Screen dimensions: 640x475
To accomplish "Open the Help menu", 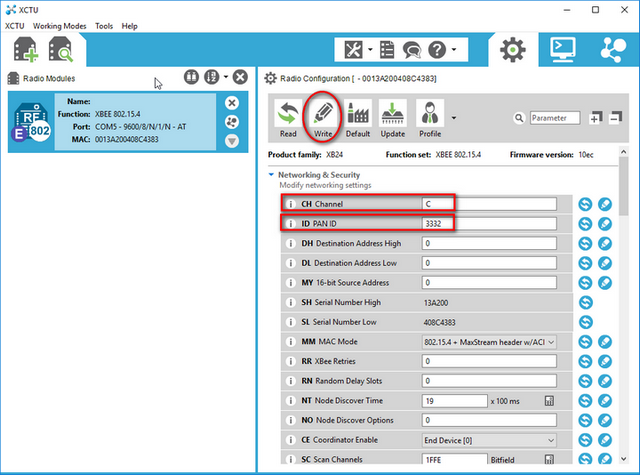I will (129, 26).
